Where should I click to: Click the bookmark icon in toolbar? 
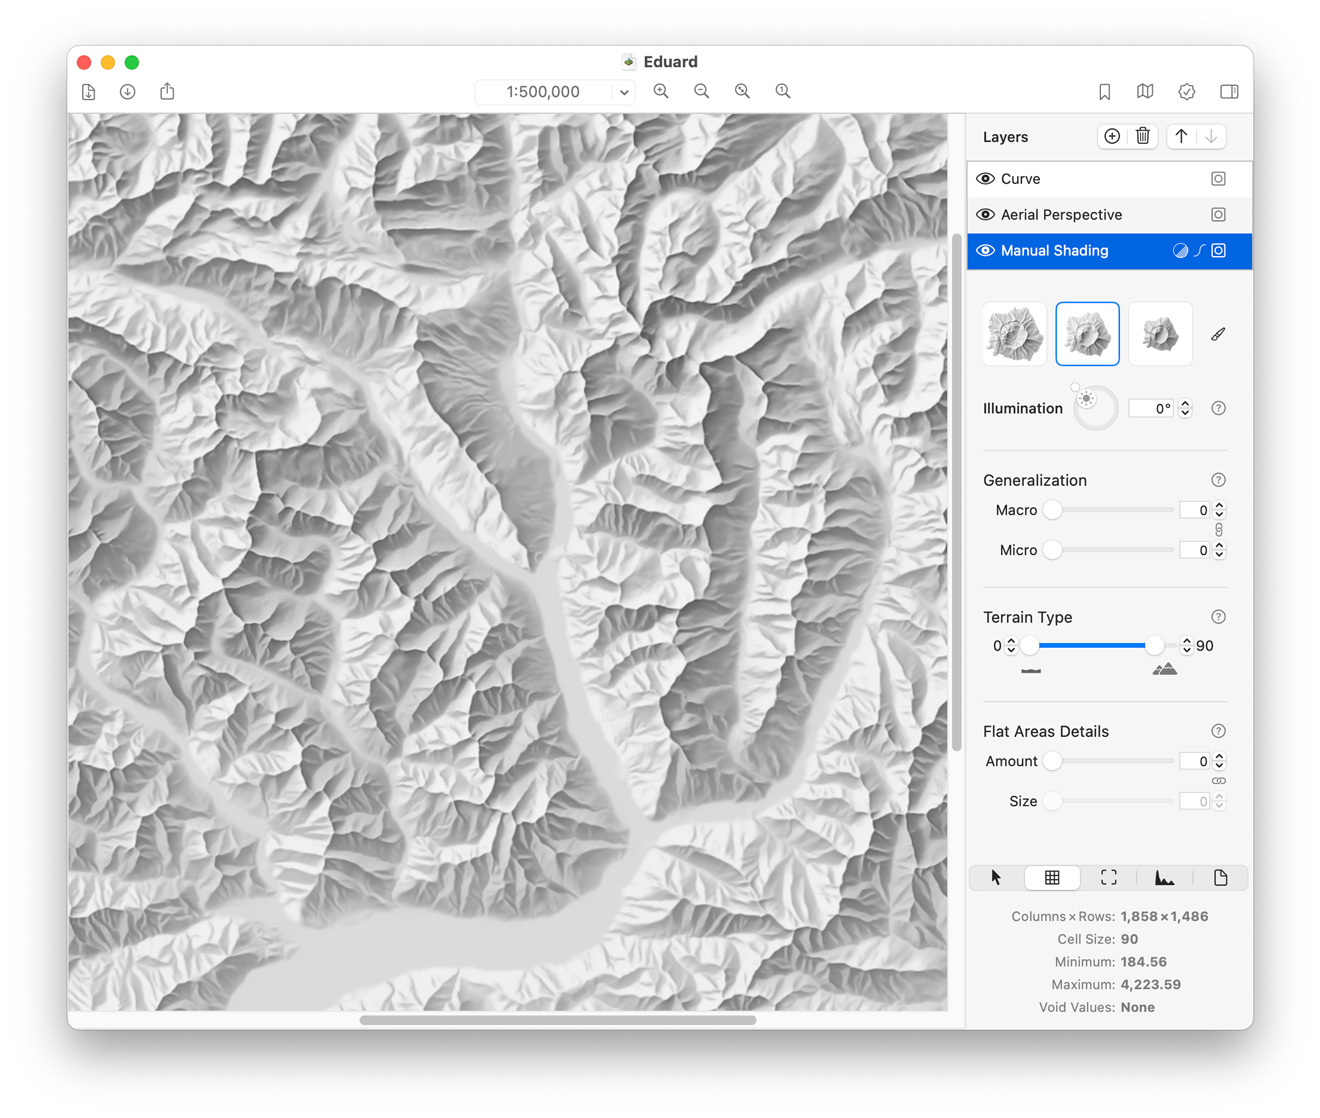tap(1104, 92)
